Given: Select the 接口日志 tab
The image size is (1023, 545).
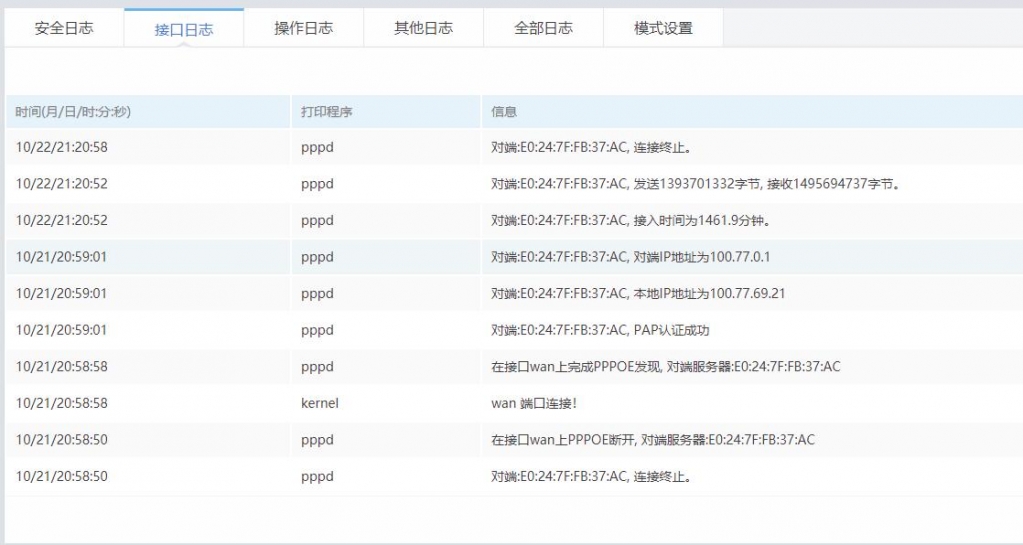Looking at the screenshot, I should pyautogui.click(x=183, y=29).
